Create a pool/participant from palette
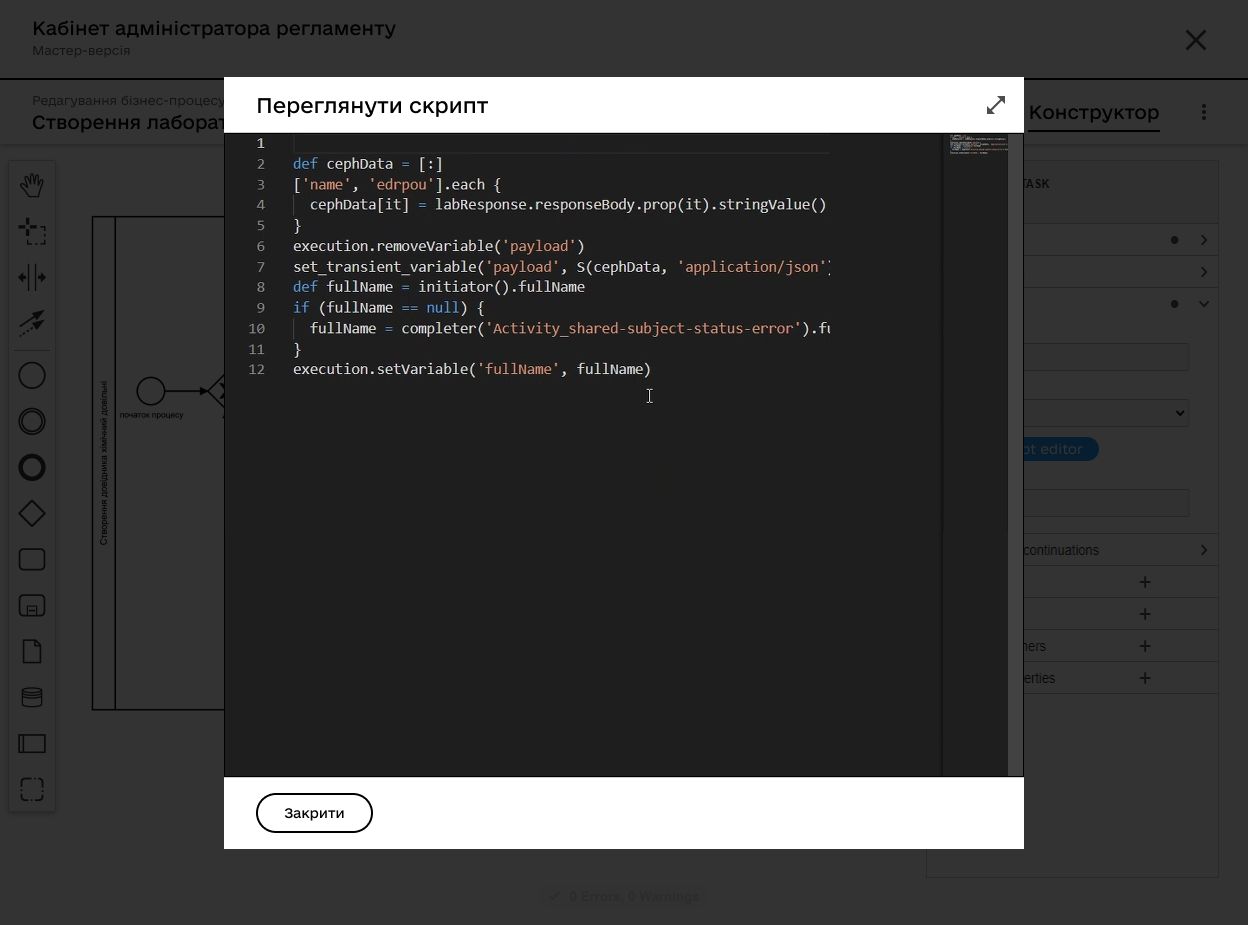This screenshot has width=1248, height=925. [32, 743]
